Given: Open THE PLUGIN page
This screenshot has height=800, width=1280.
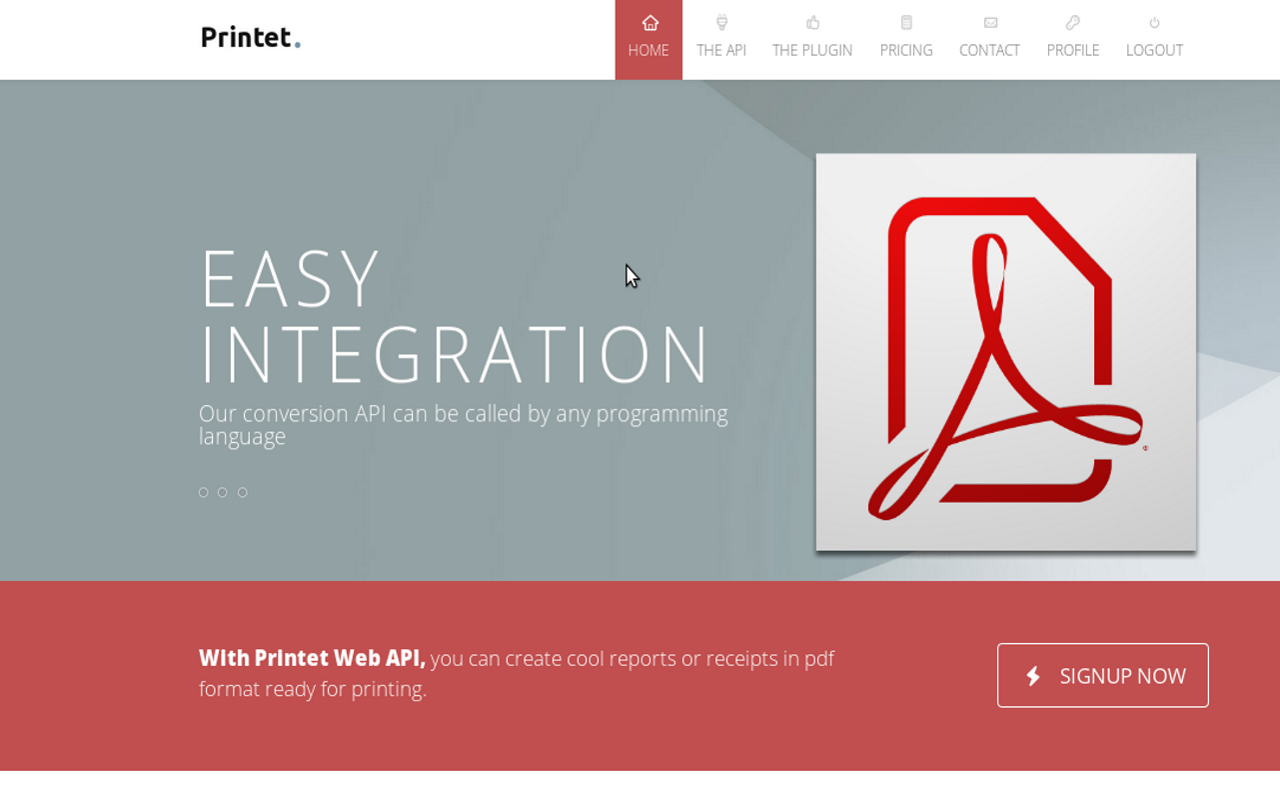Looking at the screenshot, I should 812,50.
